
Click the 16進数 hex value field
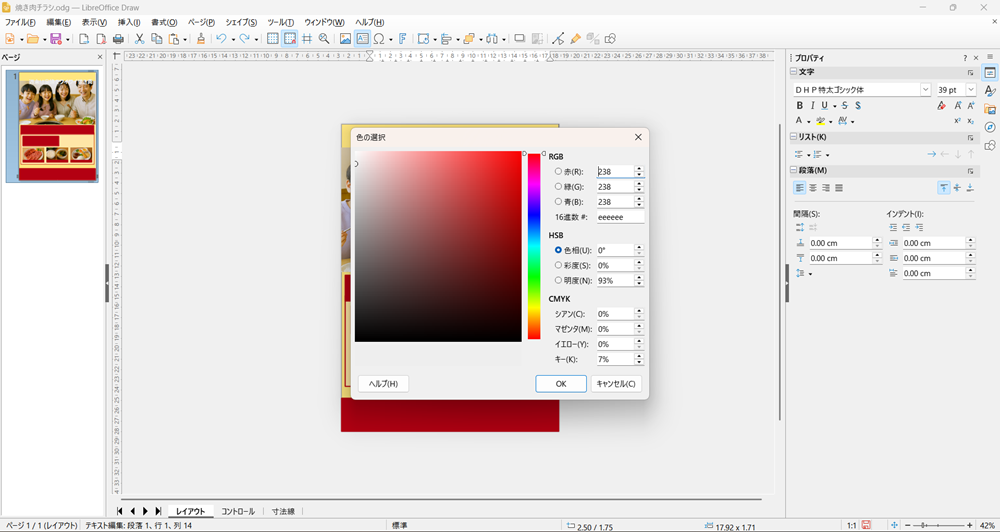click(621, 217)
